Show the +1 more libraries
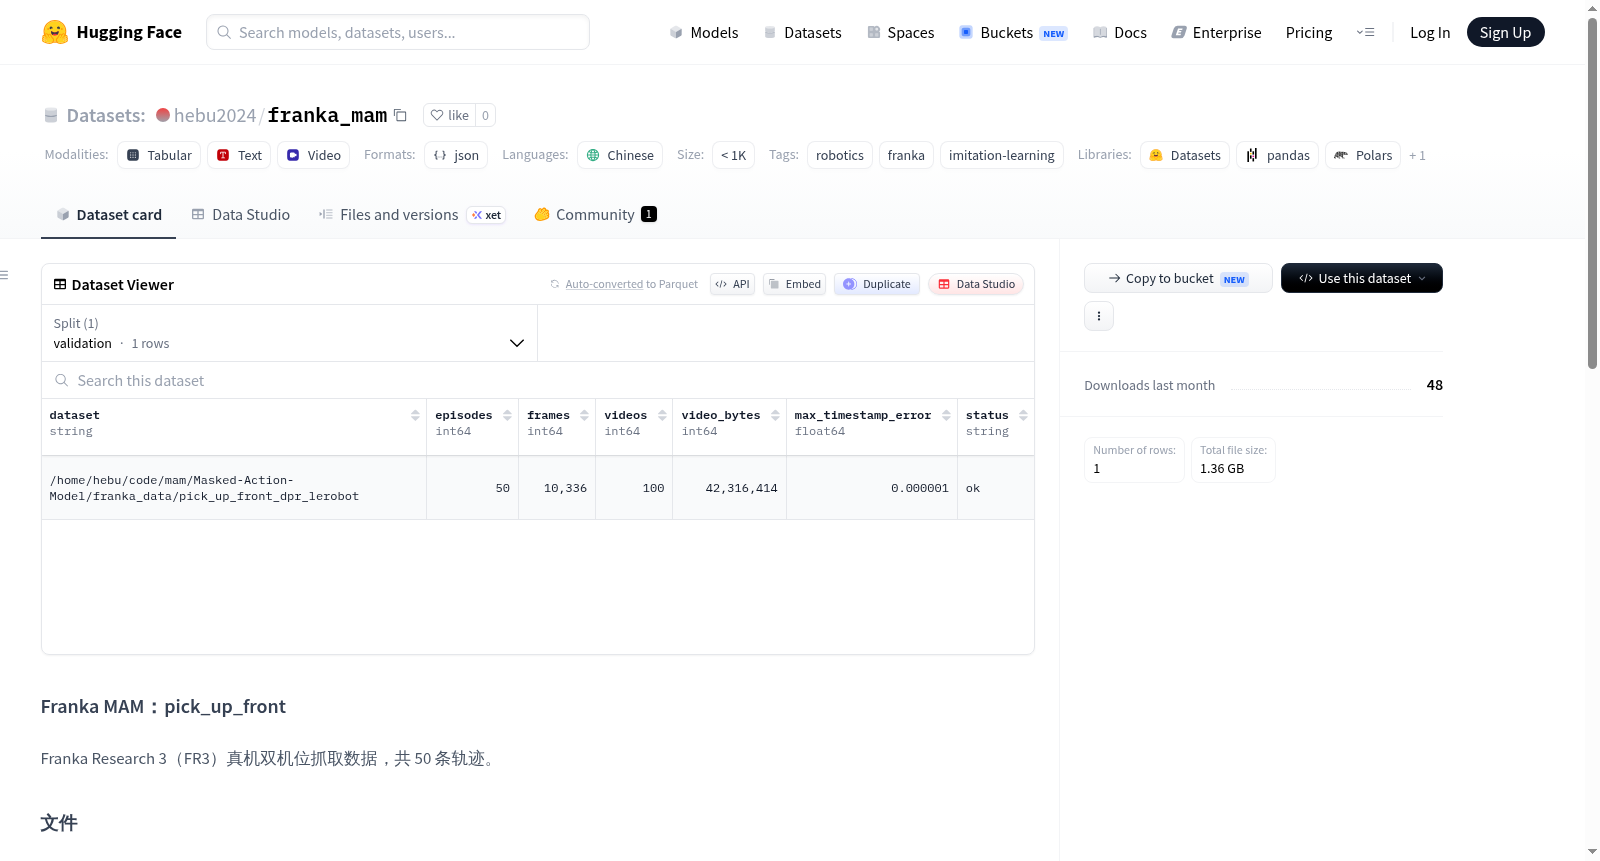This screenshot has height=861, width=1600. 1417,155
